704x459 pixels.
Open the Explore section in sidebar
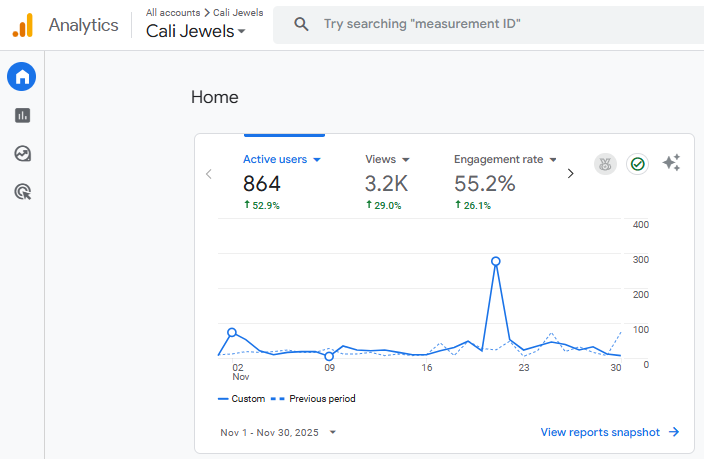coord(22,153)
